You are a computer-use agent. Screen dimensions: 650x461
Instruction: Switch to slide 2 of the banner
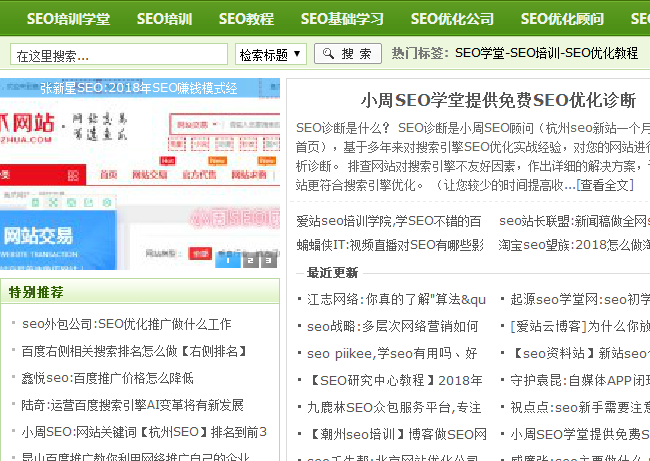click(249, 261)
